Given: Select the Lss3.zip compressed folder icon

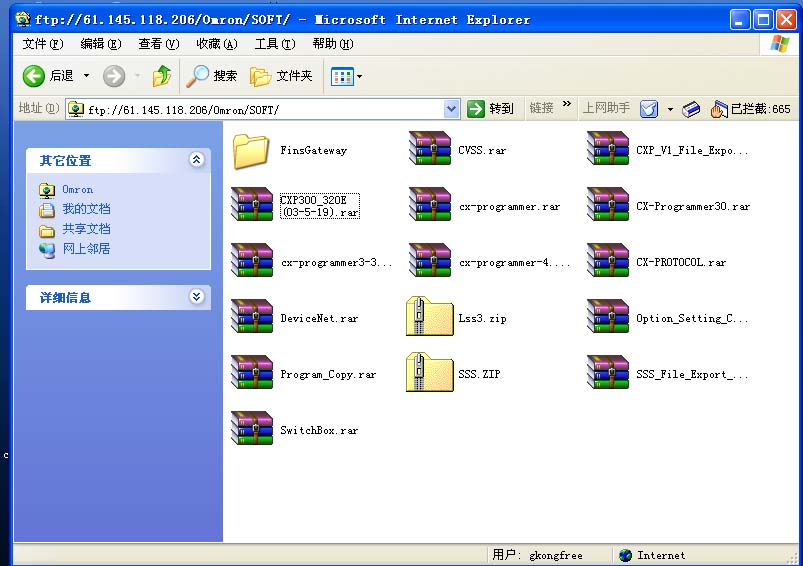Looking at the screenshot, I should pyautogui.click(x=430, y=316).
